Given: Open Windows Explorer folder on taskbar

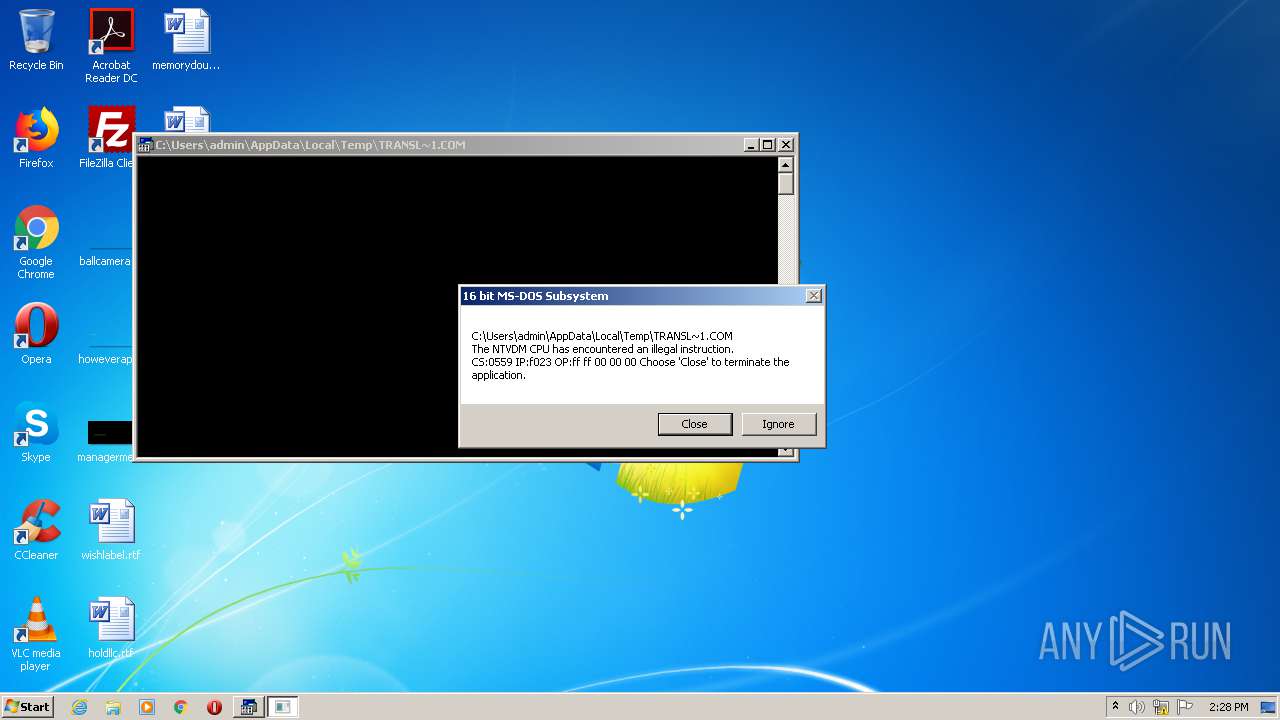Looking at the screenshot, I should point(113,707).
